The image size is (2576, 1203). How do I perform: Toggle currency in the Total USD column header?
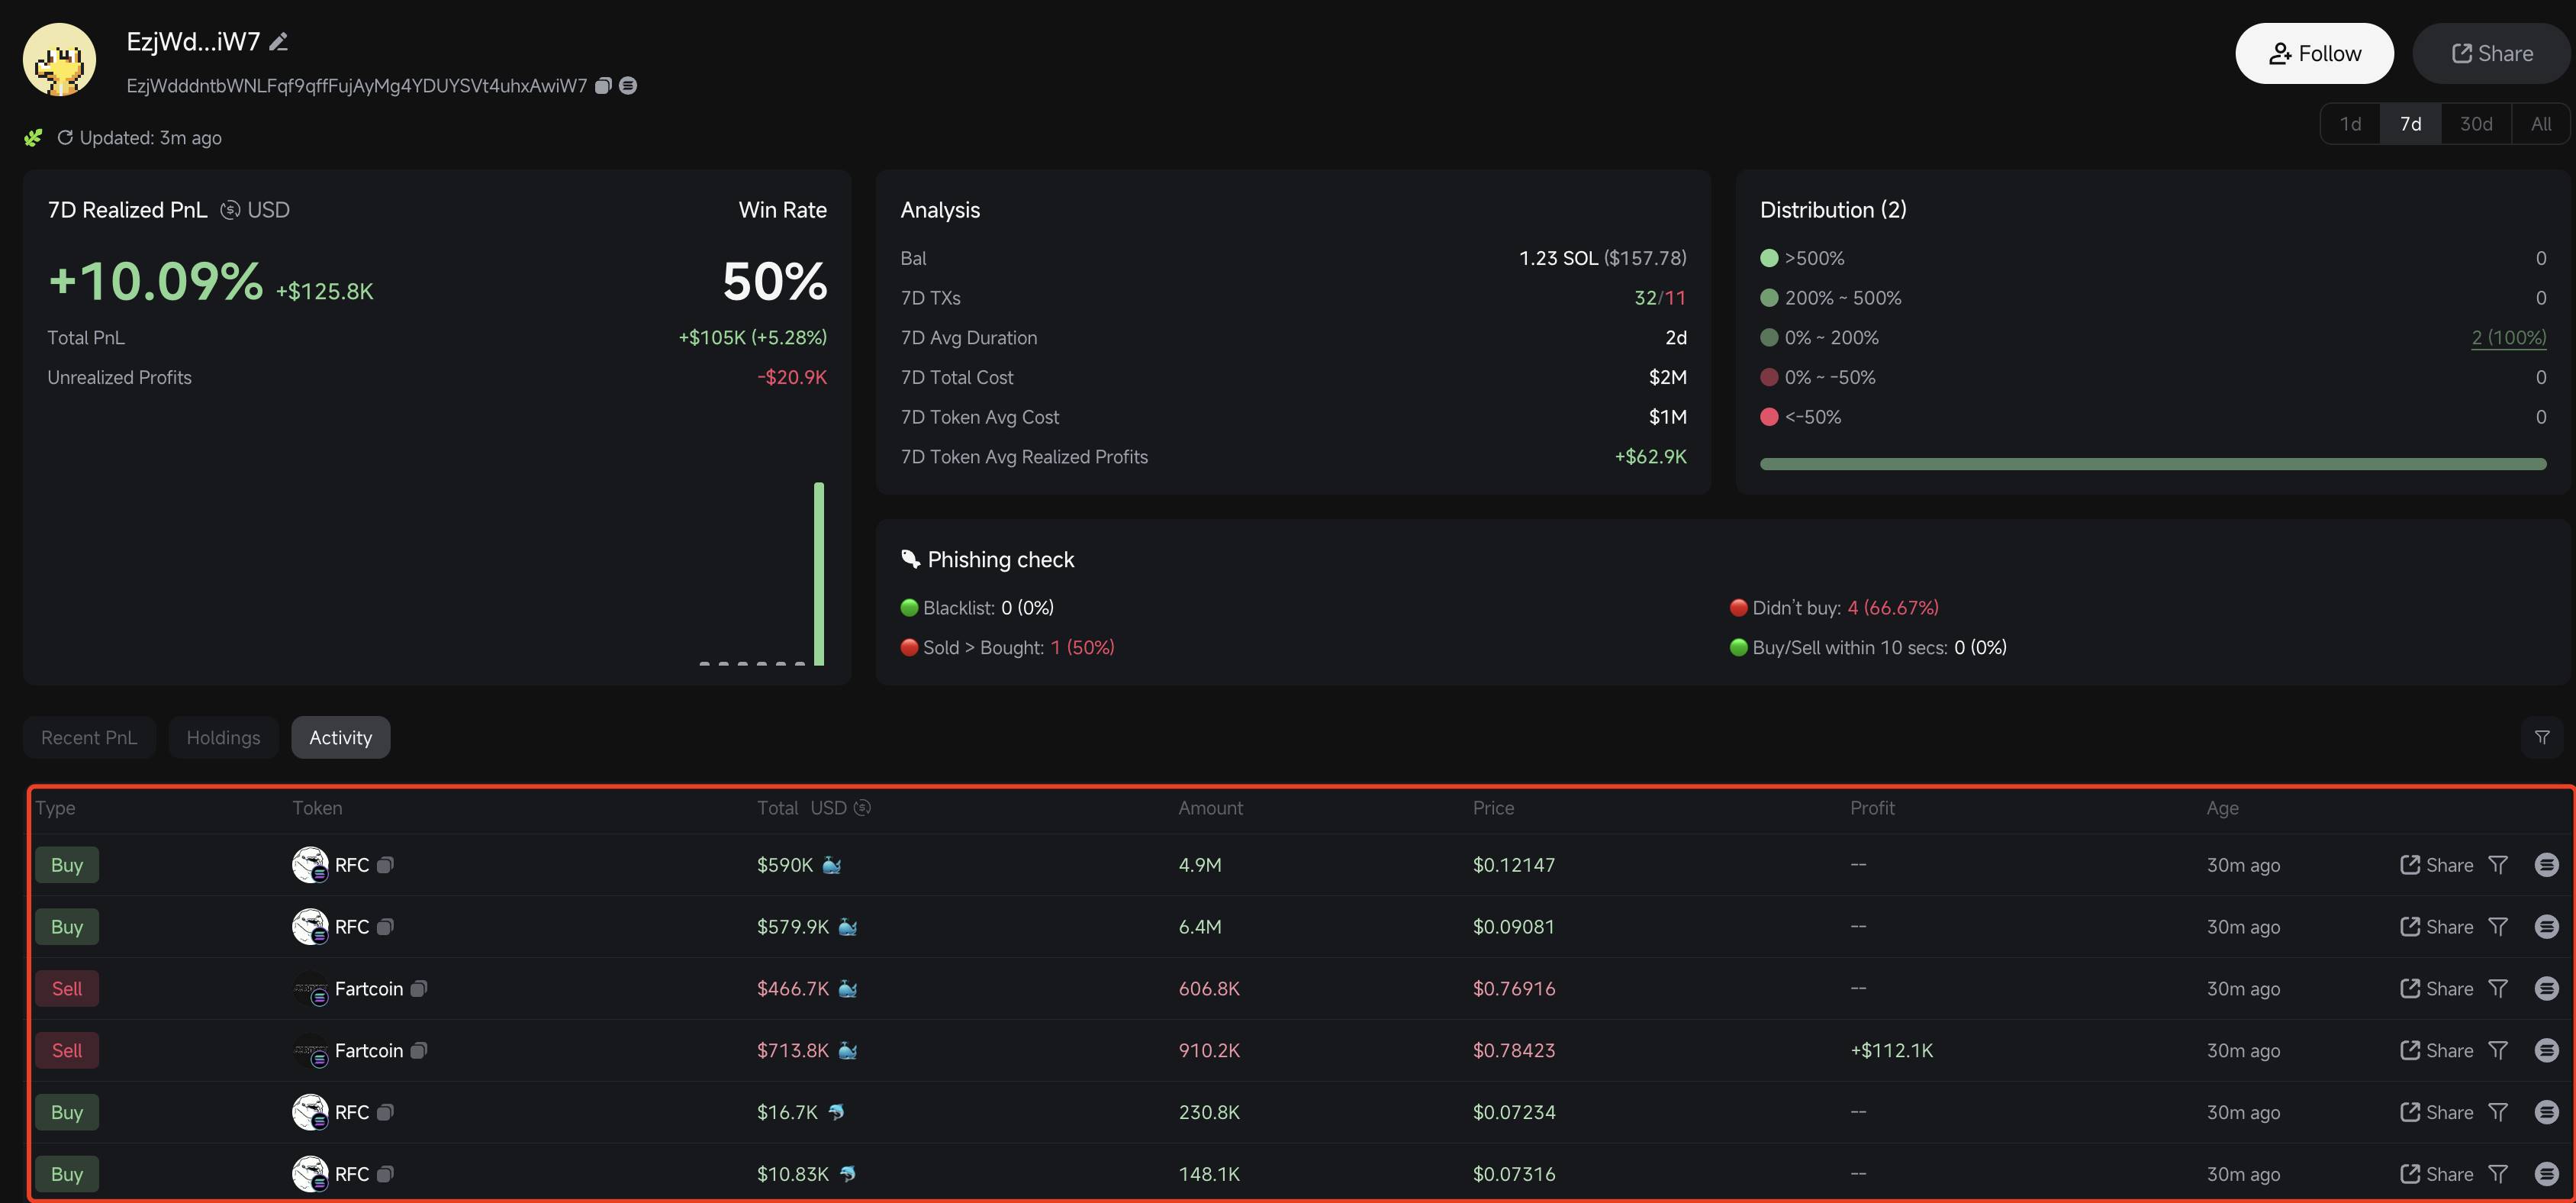click(862, 808)
